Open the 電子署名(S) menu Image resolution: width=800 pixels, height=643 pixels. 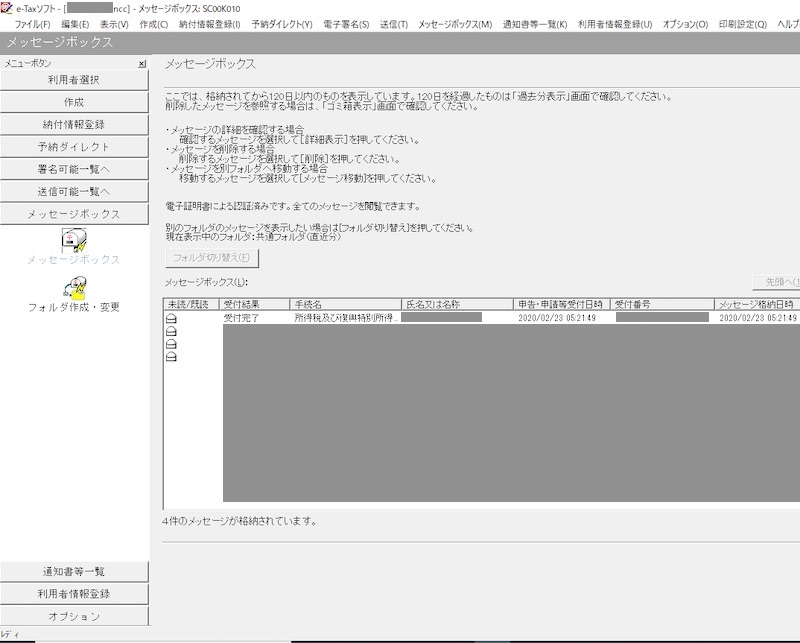pyautogui.click(x=346, y=24)
